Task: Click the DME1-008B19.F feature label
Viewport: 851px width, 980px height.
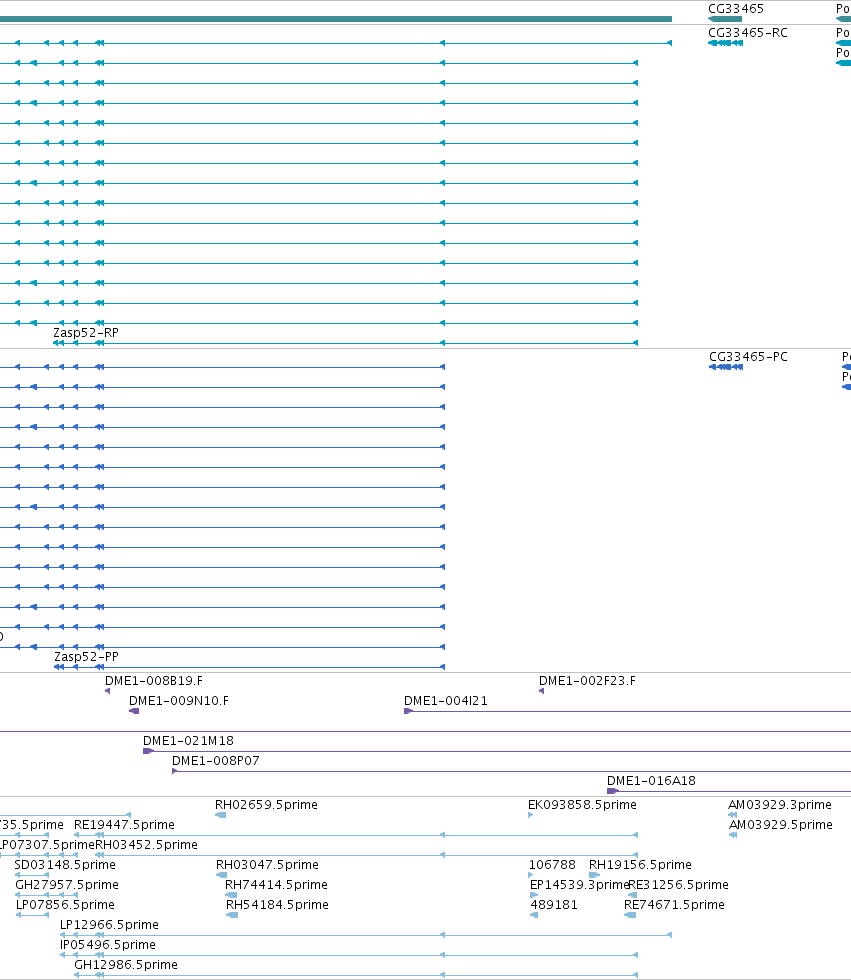Action: click(x=154, y=681)
